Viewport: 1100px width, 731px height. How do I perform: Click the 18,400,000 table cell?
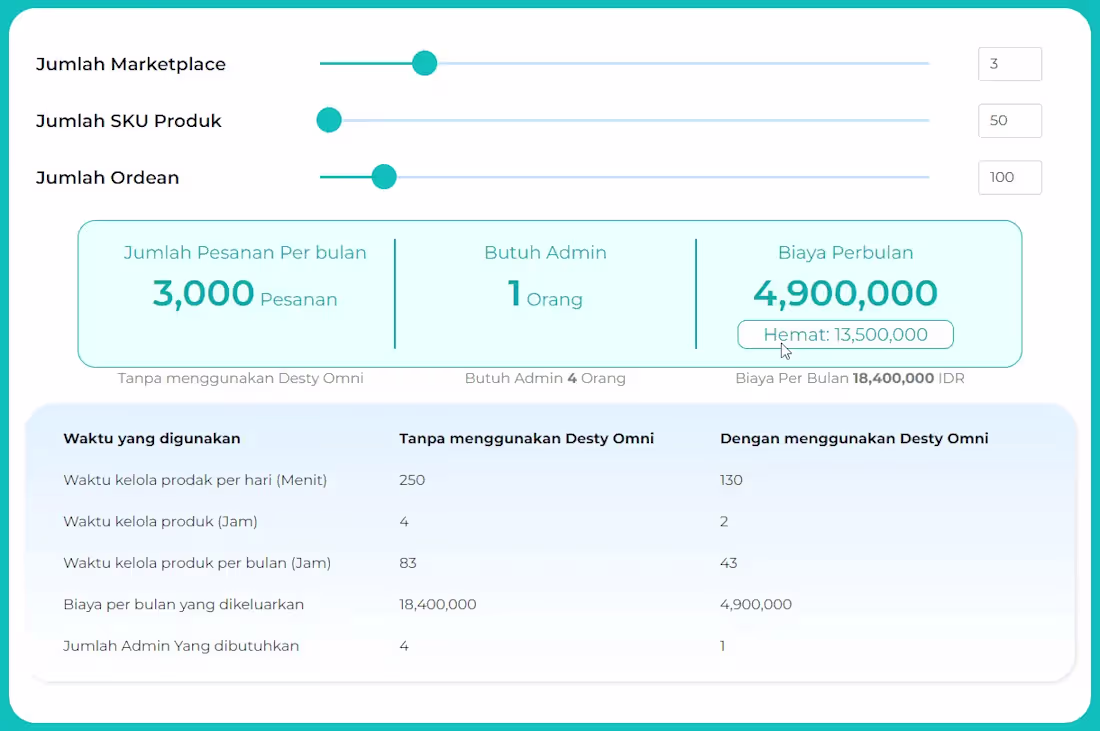coord(438,604)
